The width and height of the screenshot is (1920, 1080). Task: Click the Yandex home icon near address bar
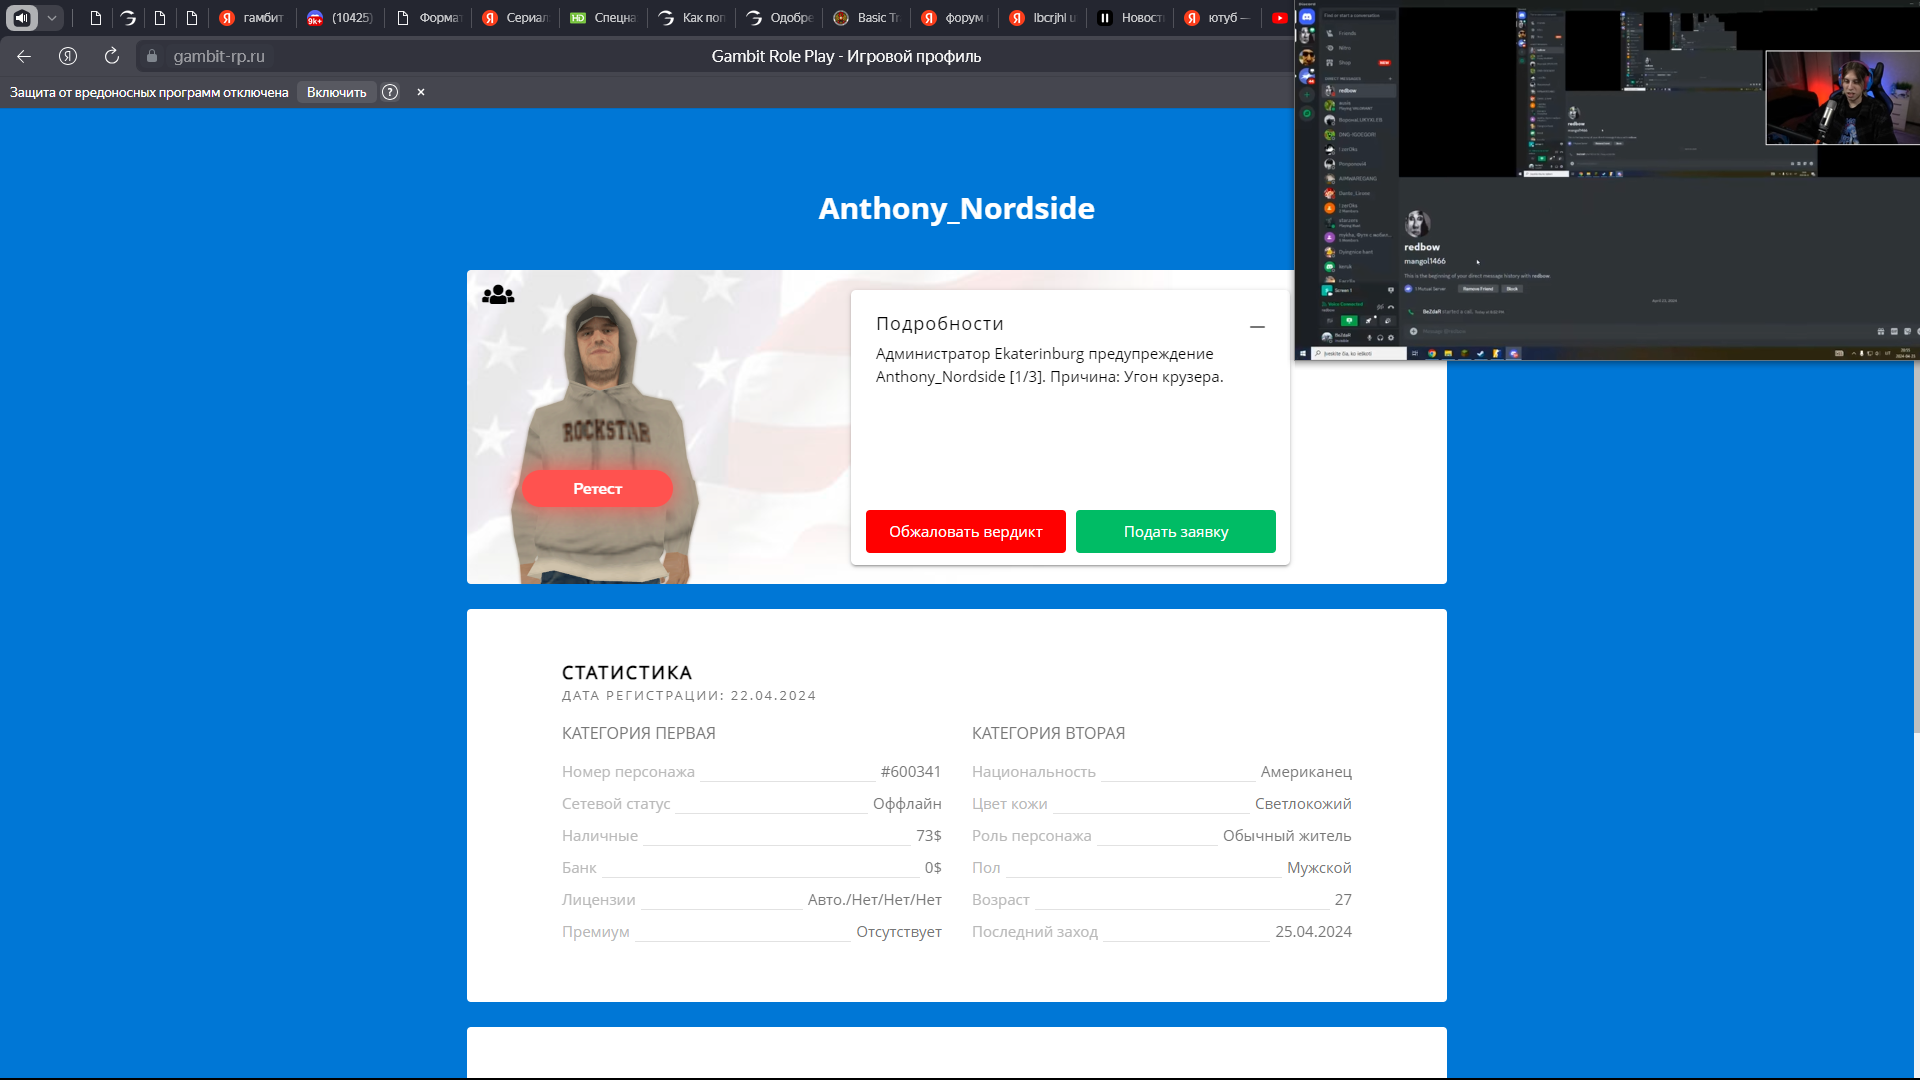[x=68, y=57]
